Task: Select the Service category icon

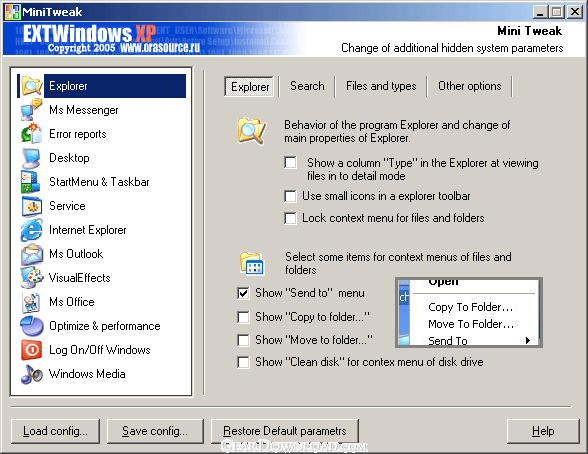Action: pyautogui.click(x=32, y=206)
